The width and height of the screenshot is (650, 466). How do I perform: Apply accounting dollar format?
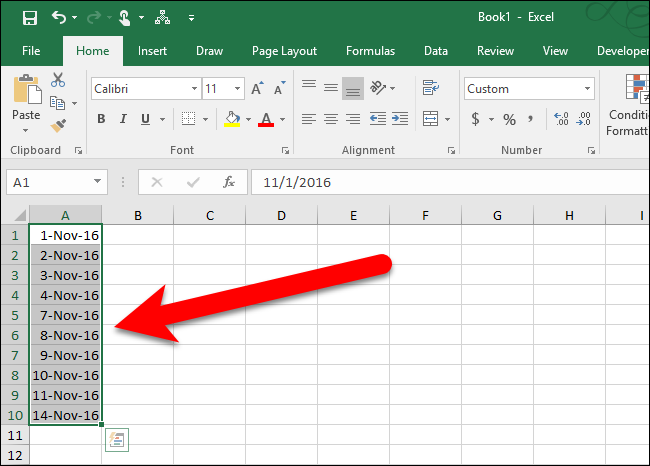[475, 119]
